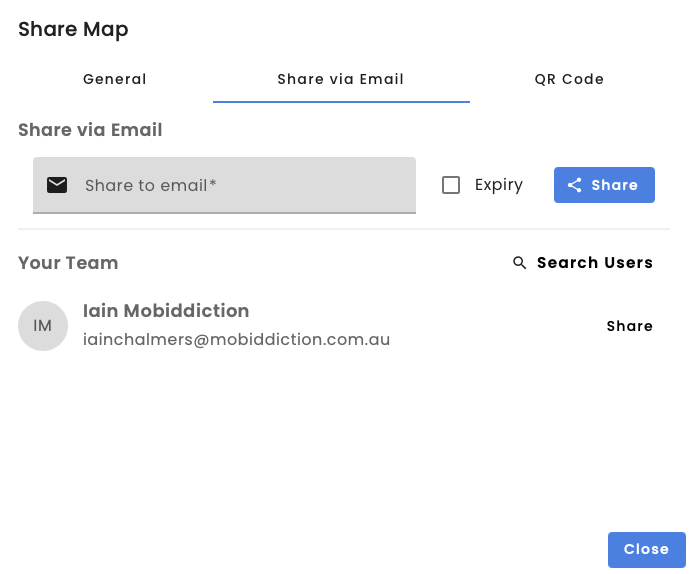Click the Expiry label text

pos(499,185)
